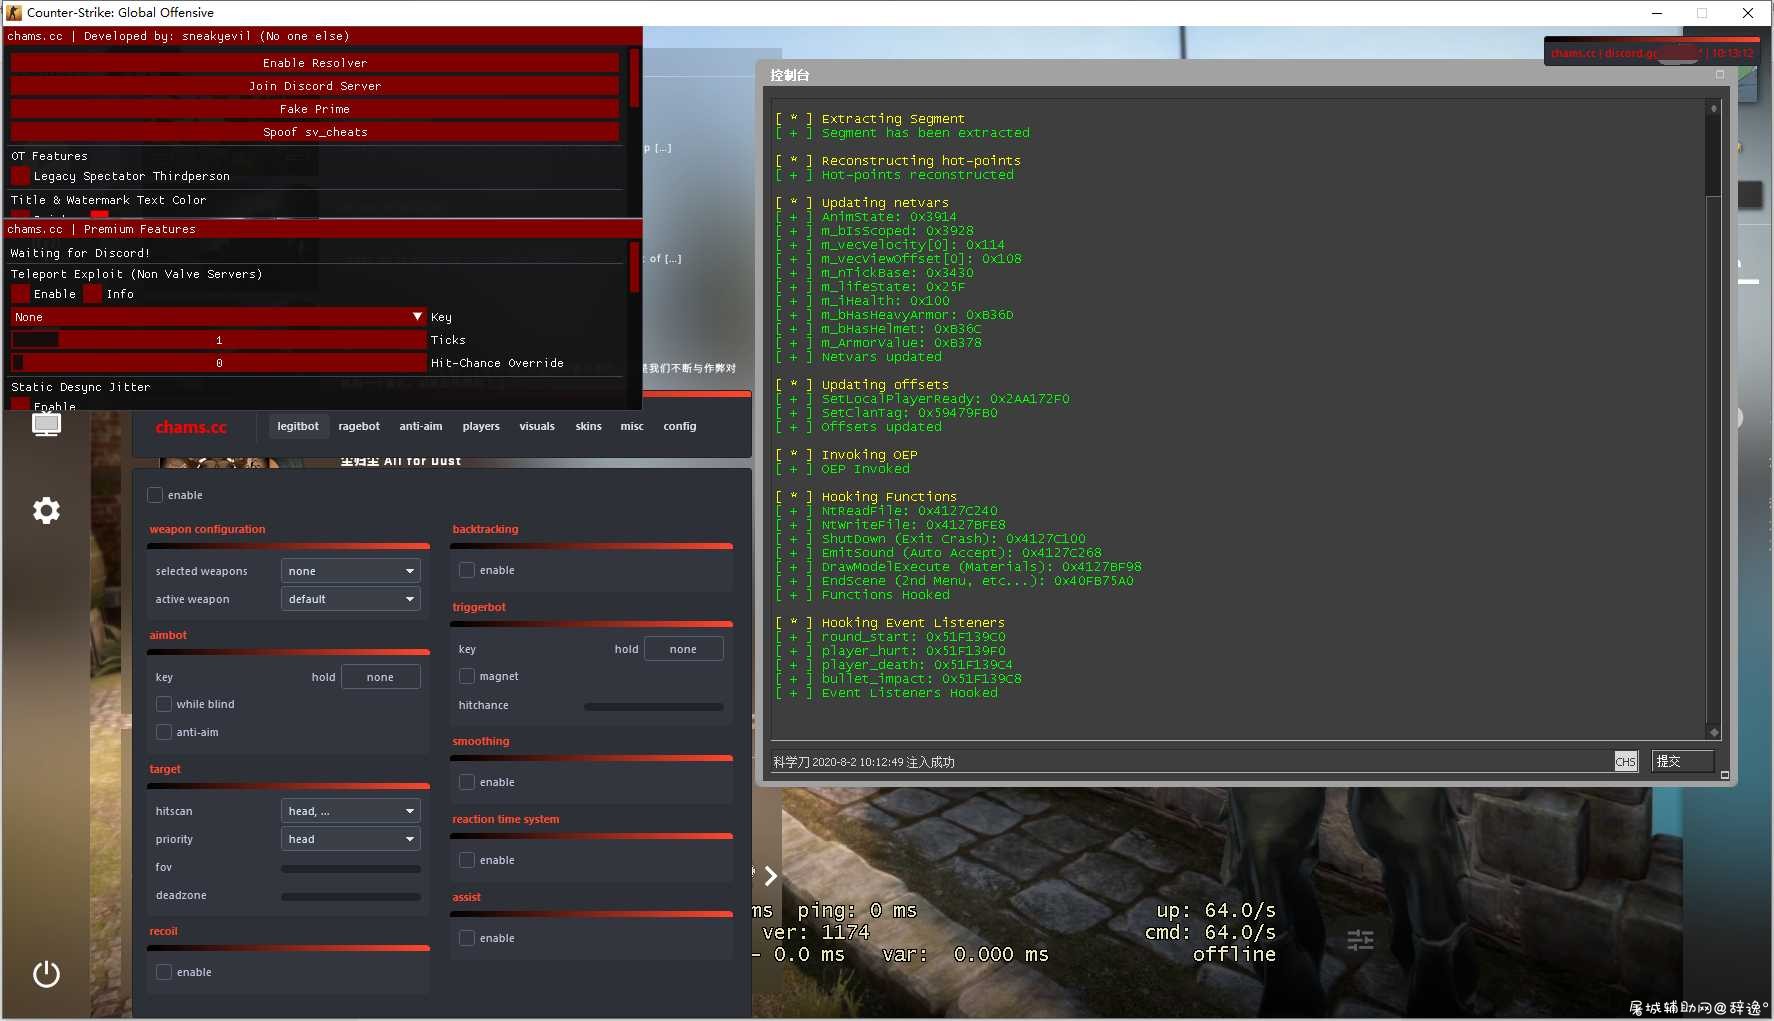The image size is (1774, 1021).
Task: Click 'Functions Hooked' console line
Action: pos(885,595)
